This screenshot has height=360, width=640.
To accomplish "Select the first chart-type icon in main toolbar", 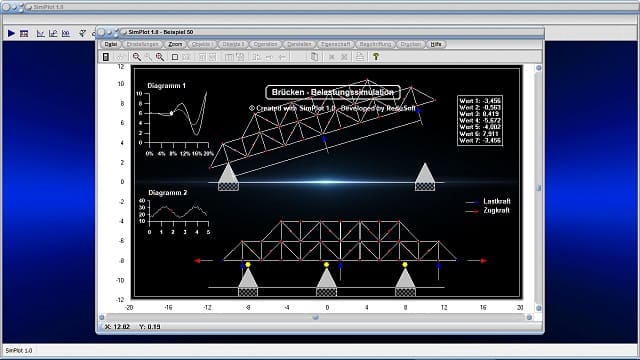I will tap(40, 33).
